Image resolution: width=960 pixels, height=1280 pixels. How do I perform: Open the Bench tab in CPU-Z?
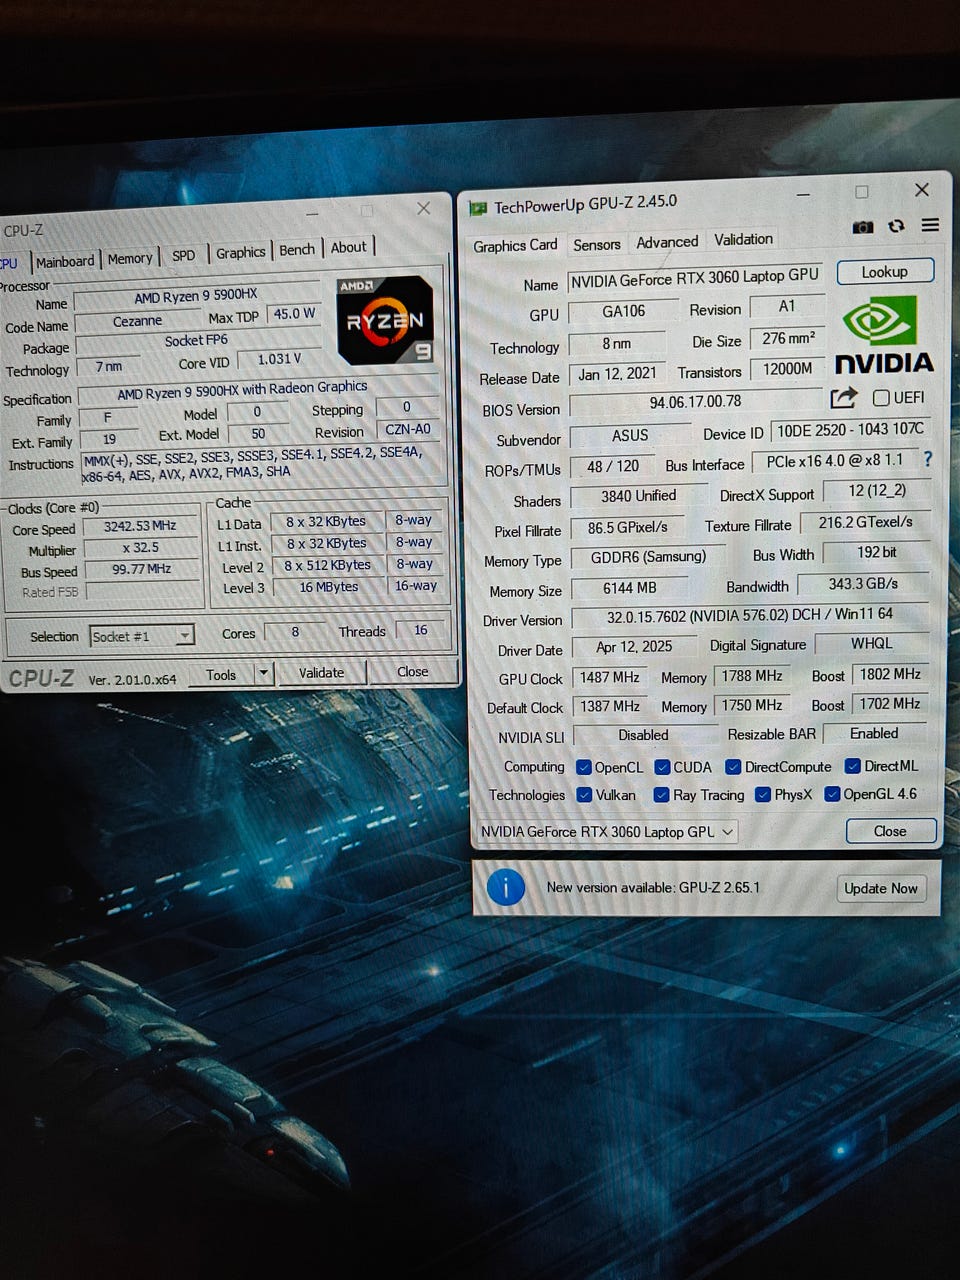(x=297, y=250)
